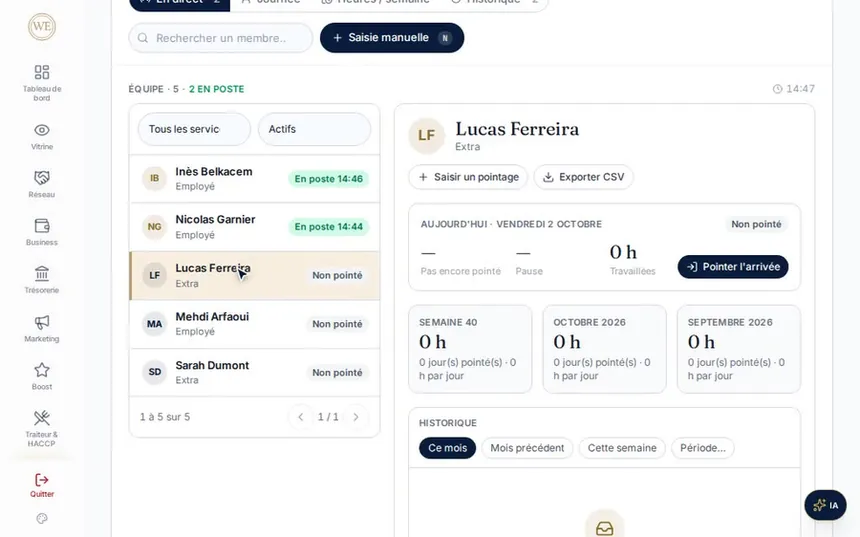Click the Exporter CSV button
This screenshot has width=860, height=537.
pos(584,177)
